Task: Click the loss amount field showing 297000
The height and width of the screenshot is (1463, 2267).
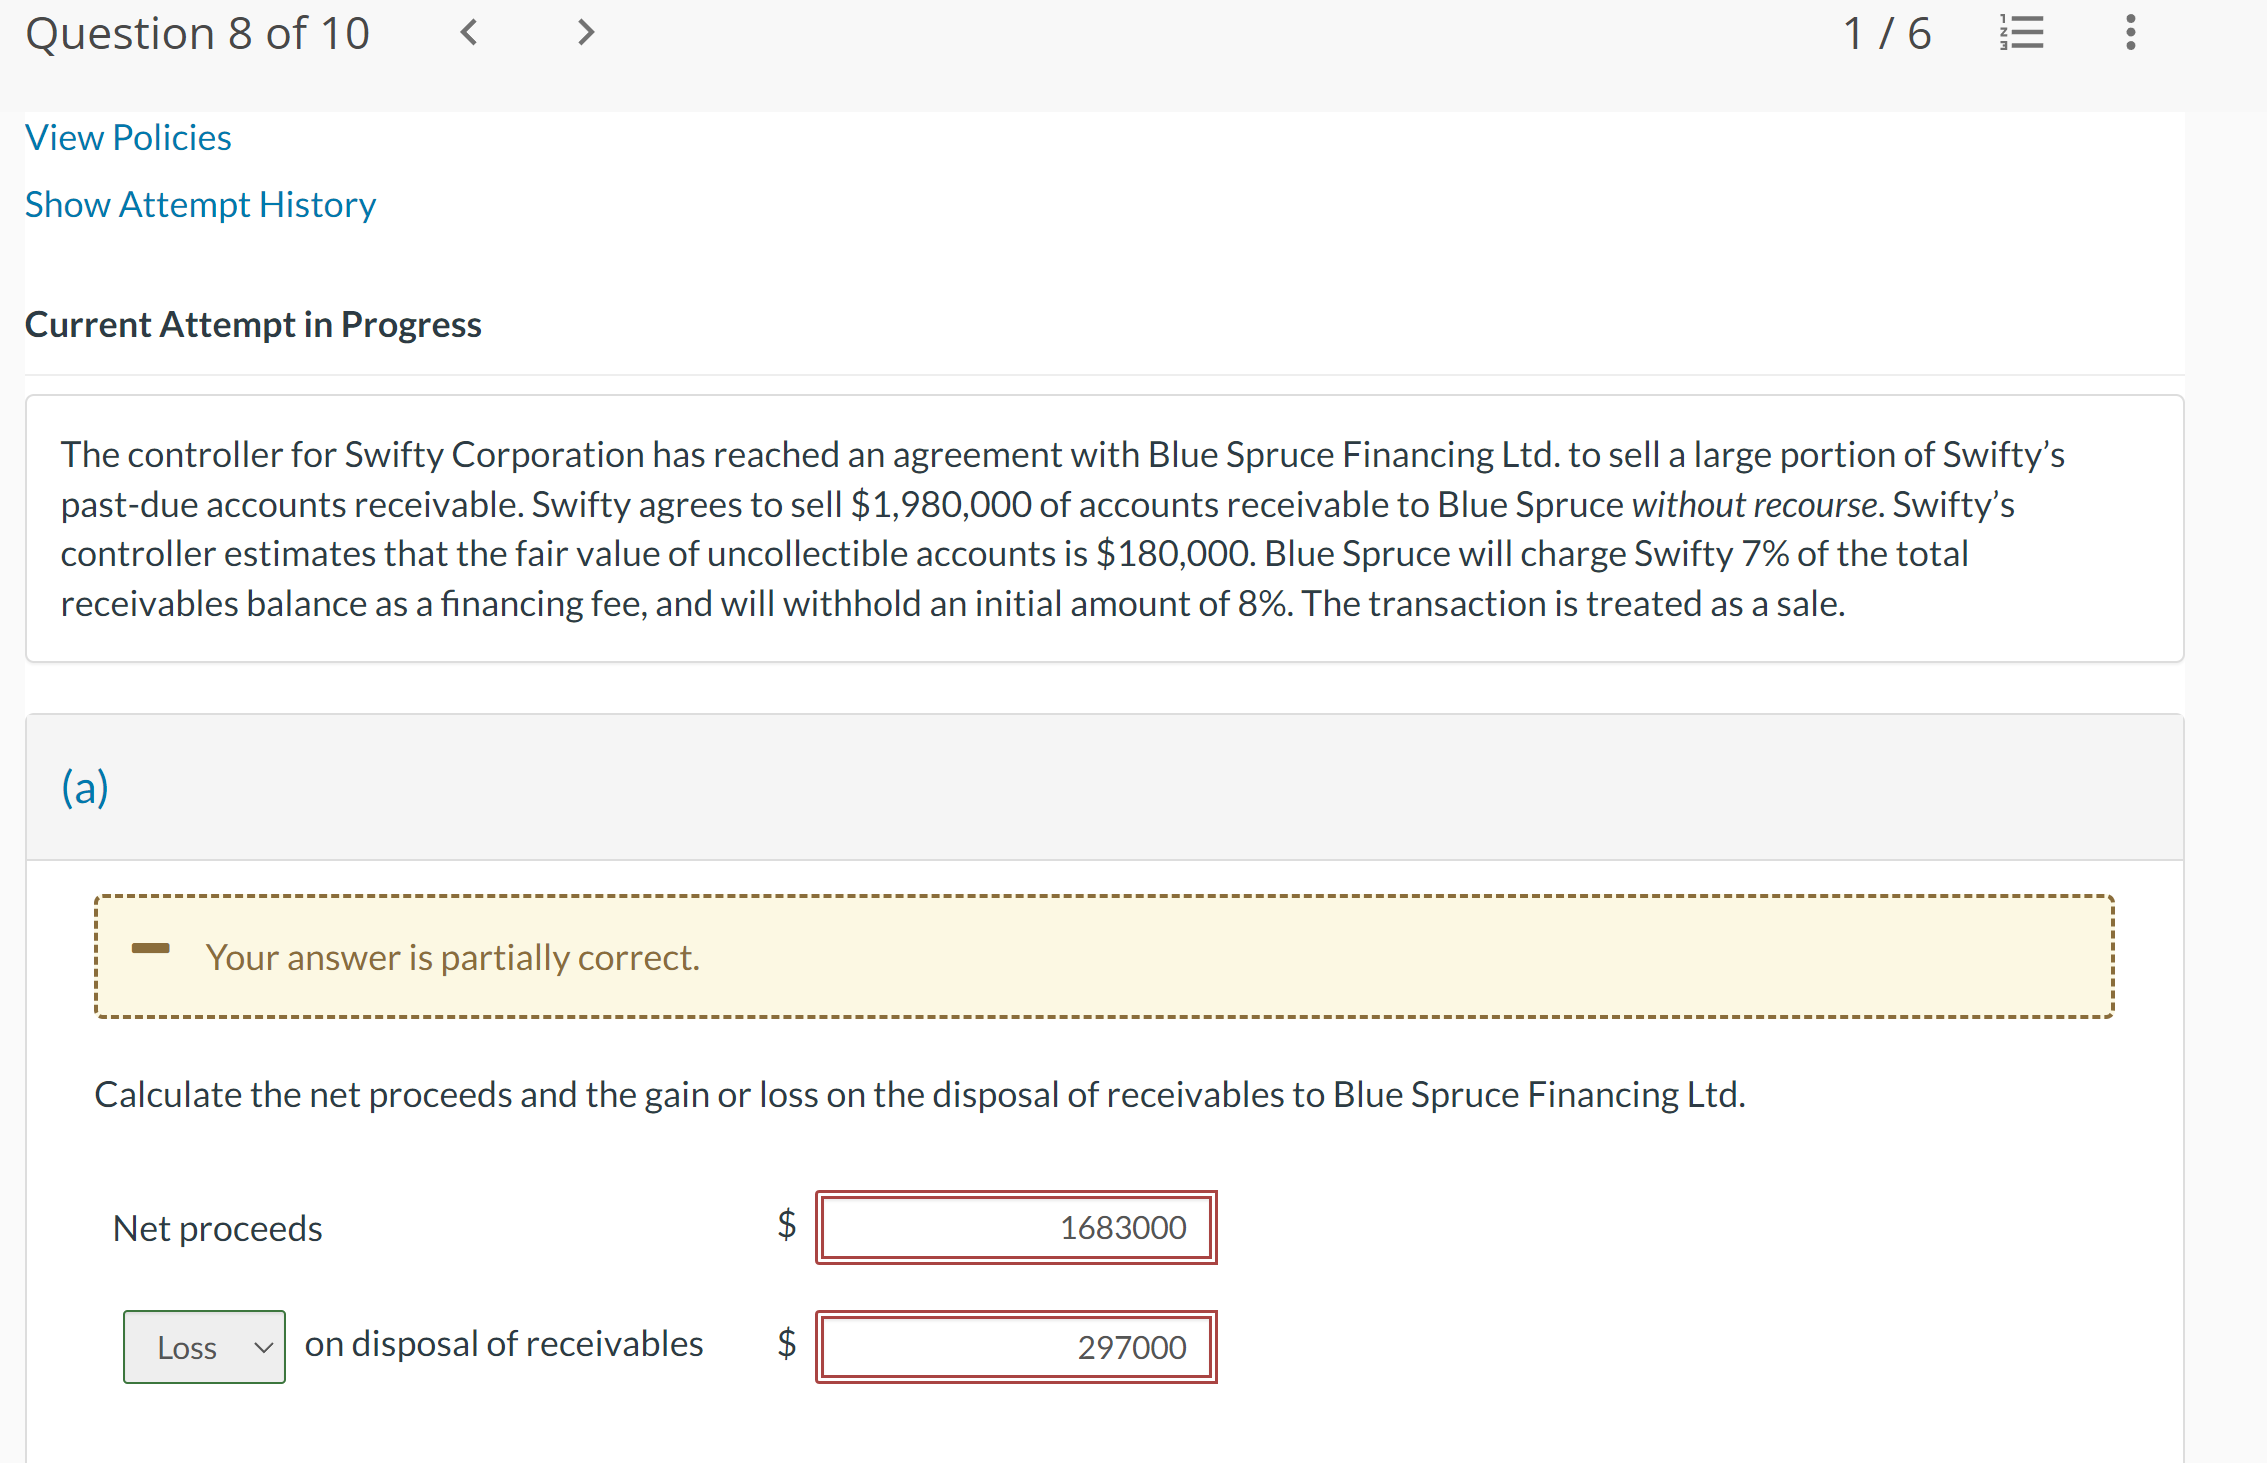Action: 1016,1347
